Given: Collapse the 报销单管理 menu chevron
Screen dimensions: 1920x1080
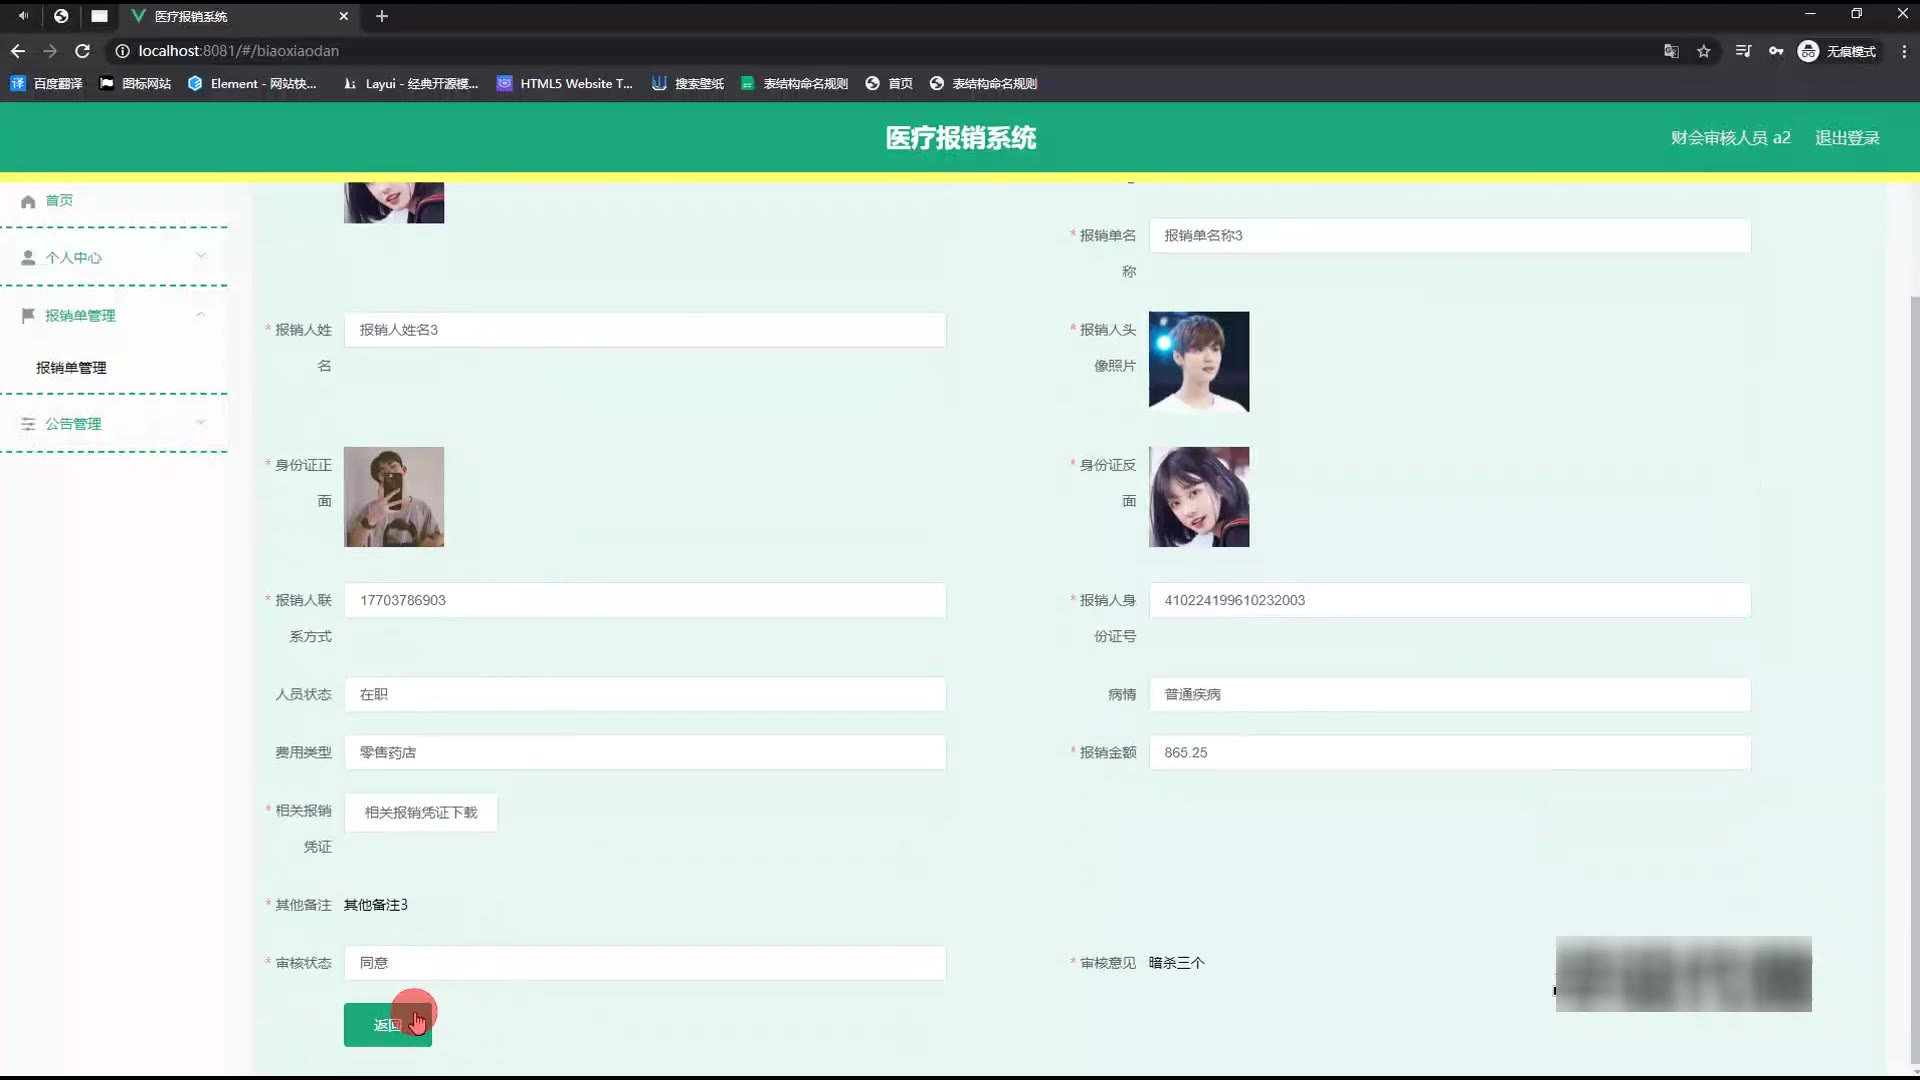Looking at the screenshot, I should (201, 314).
